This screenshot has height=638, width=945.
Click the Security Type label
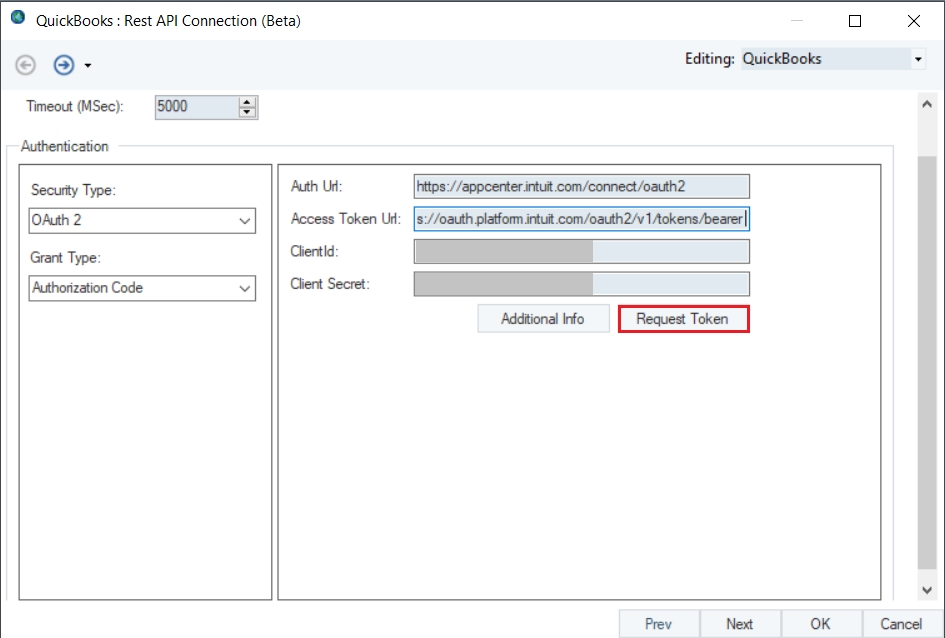[x=73, y=190]
